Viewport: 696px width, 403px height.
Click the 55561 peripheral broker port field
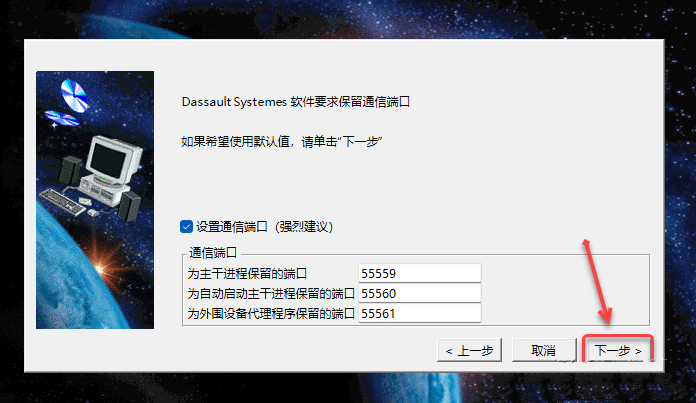pyautogui.click(x=419, y=313)
